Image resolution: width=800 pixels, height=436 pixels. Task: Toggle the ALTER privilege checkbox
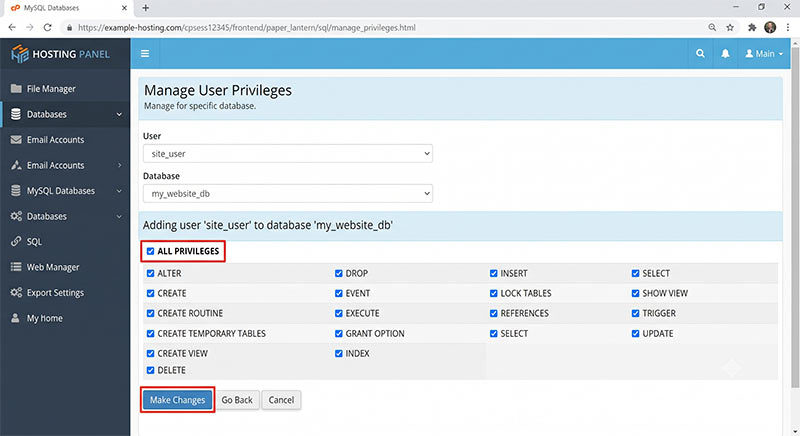(151, 273)
